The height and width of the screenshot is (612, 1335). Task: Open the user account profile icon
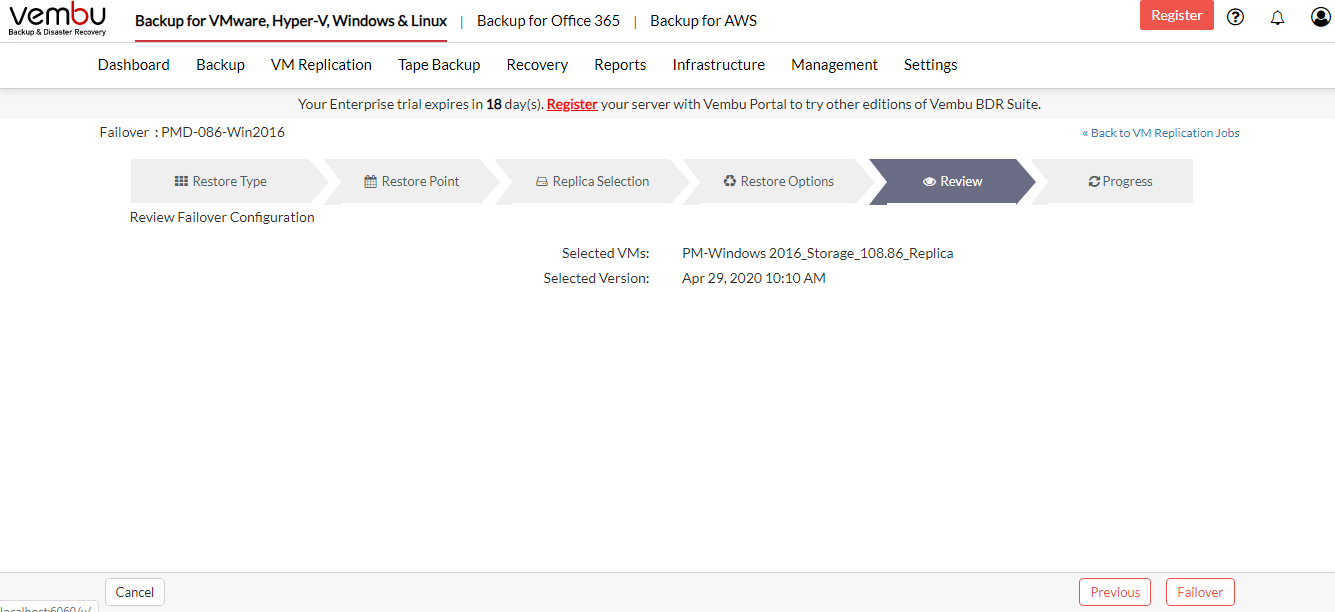point(1321,17)
